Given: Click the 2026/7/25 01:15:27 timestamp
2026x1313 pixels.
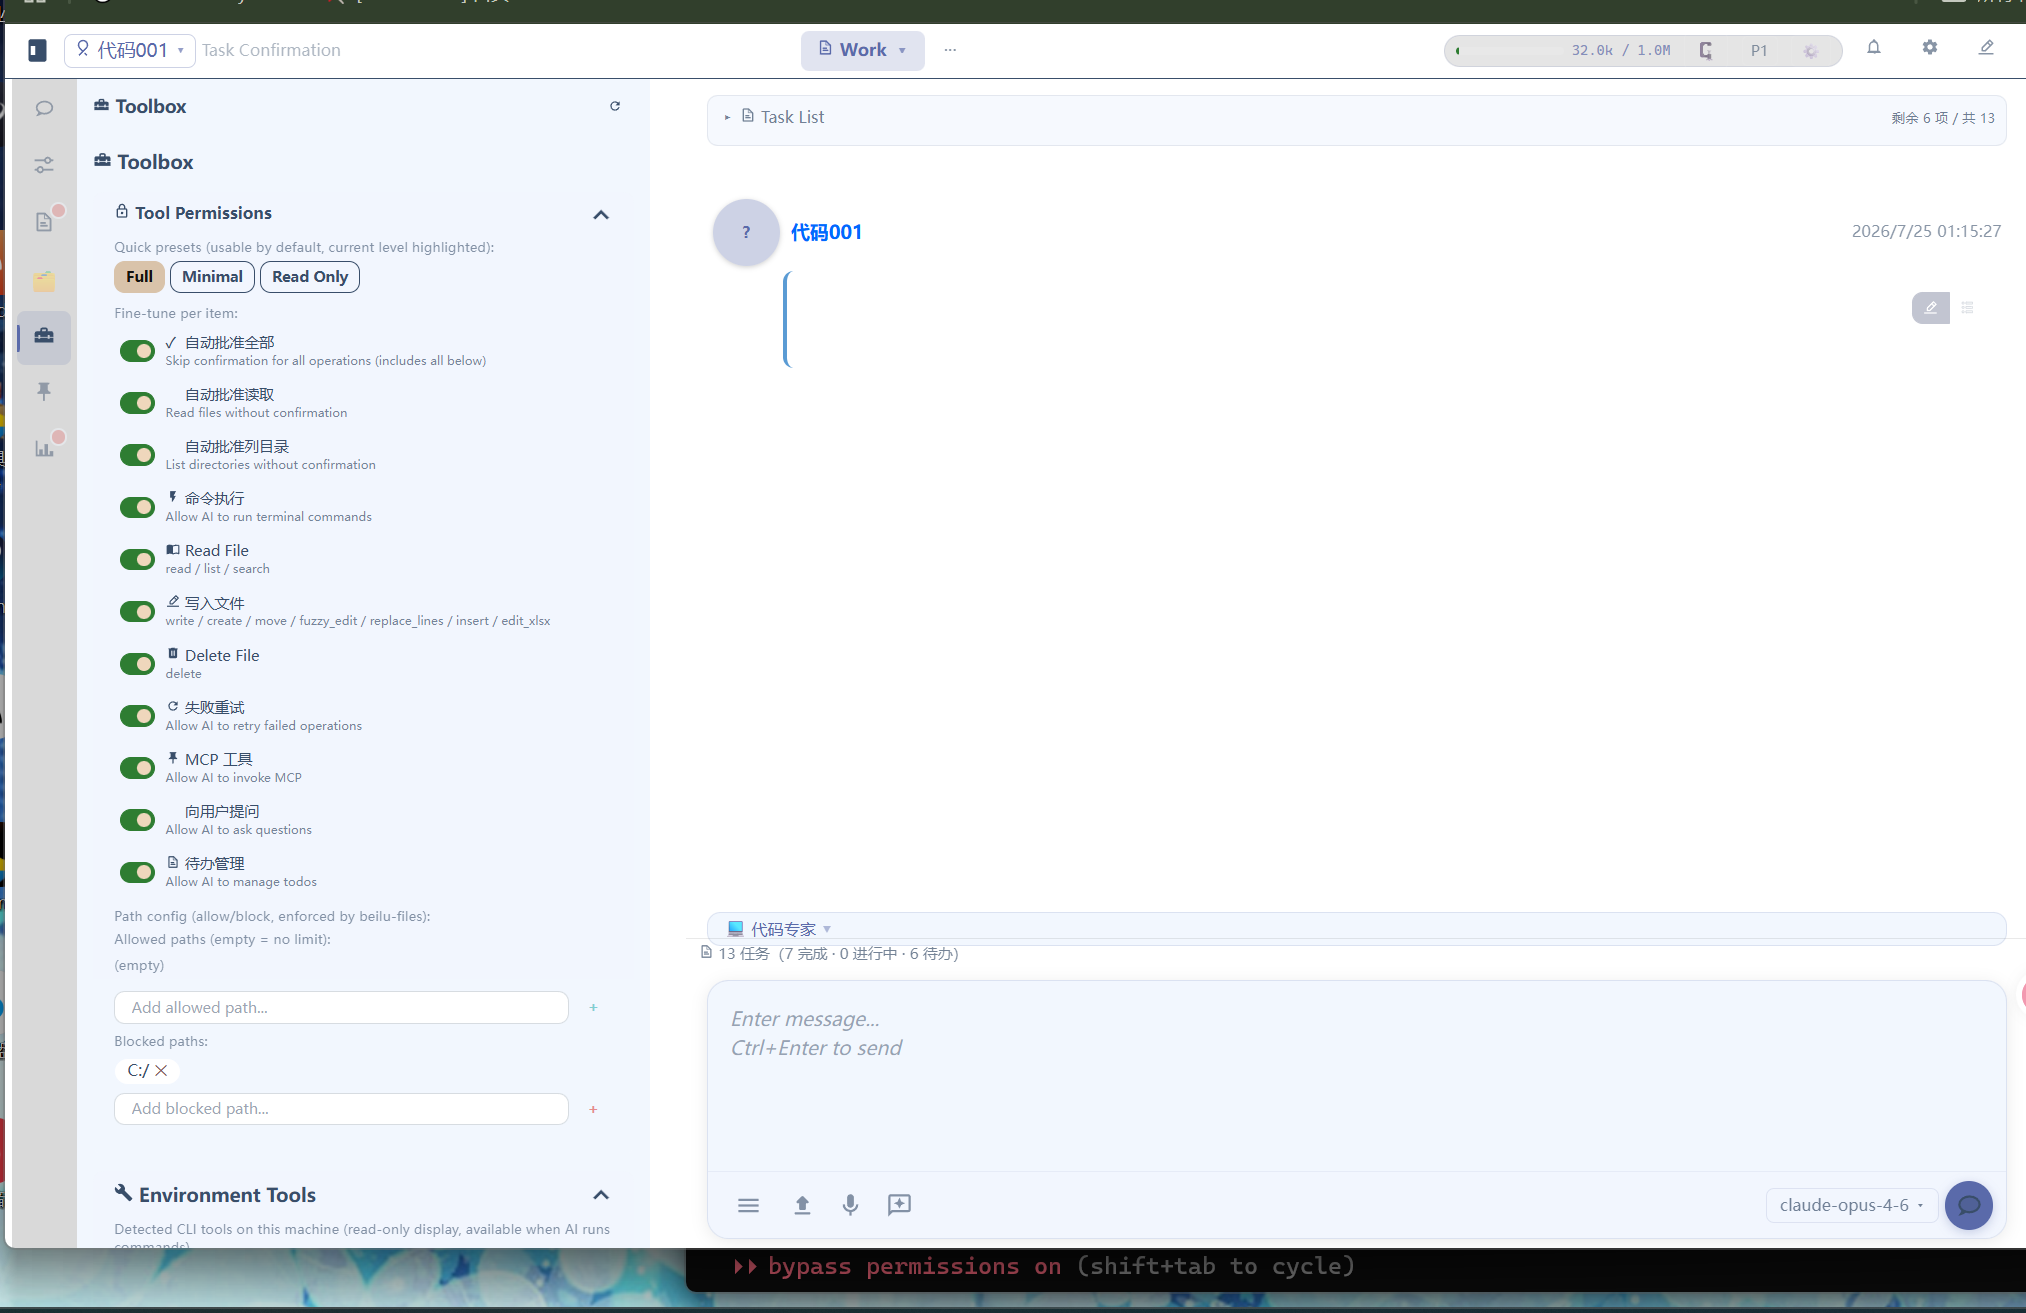Looking at the screenshot, I should [x=1926, y=231].
